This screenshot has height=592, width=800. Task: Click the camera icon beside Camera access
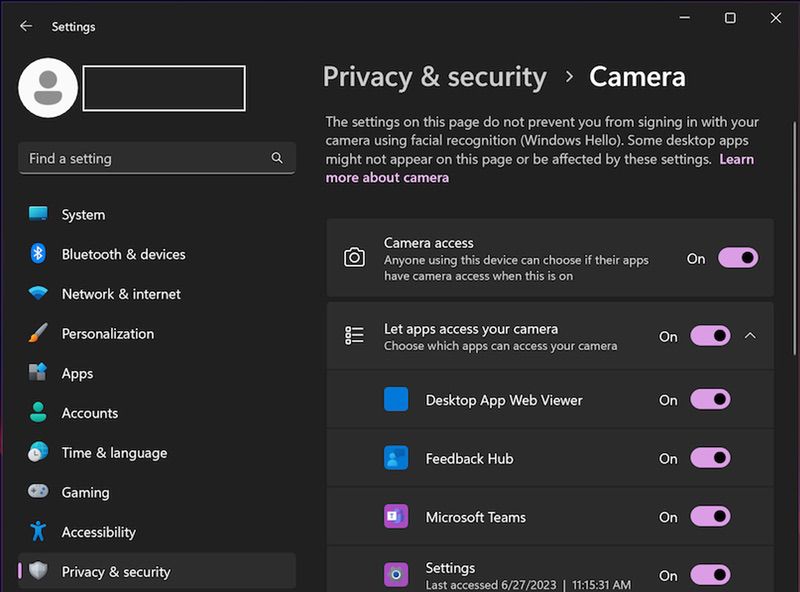click(x=354, y=258)
